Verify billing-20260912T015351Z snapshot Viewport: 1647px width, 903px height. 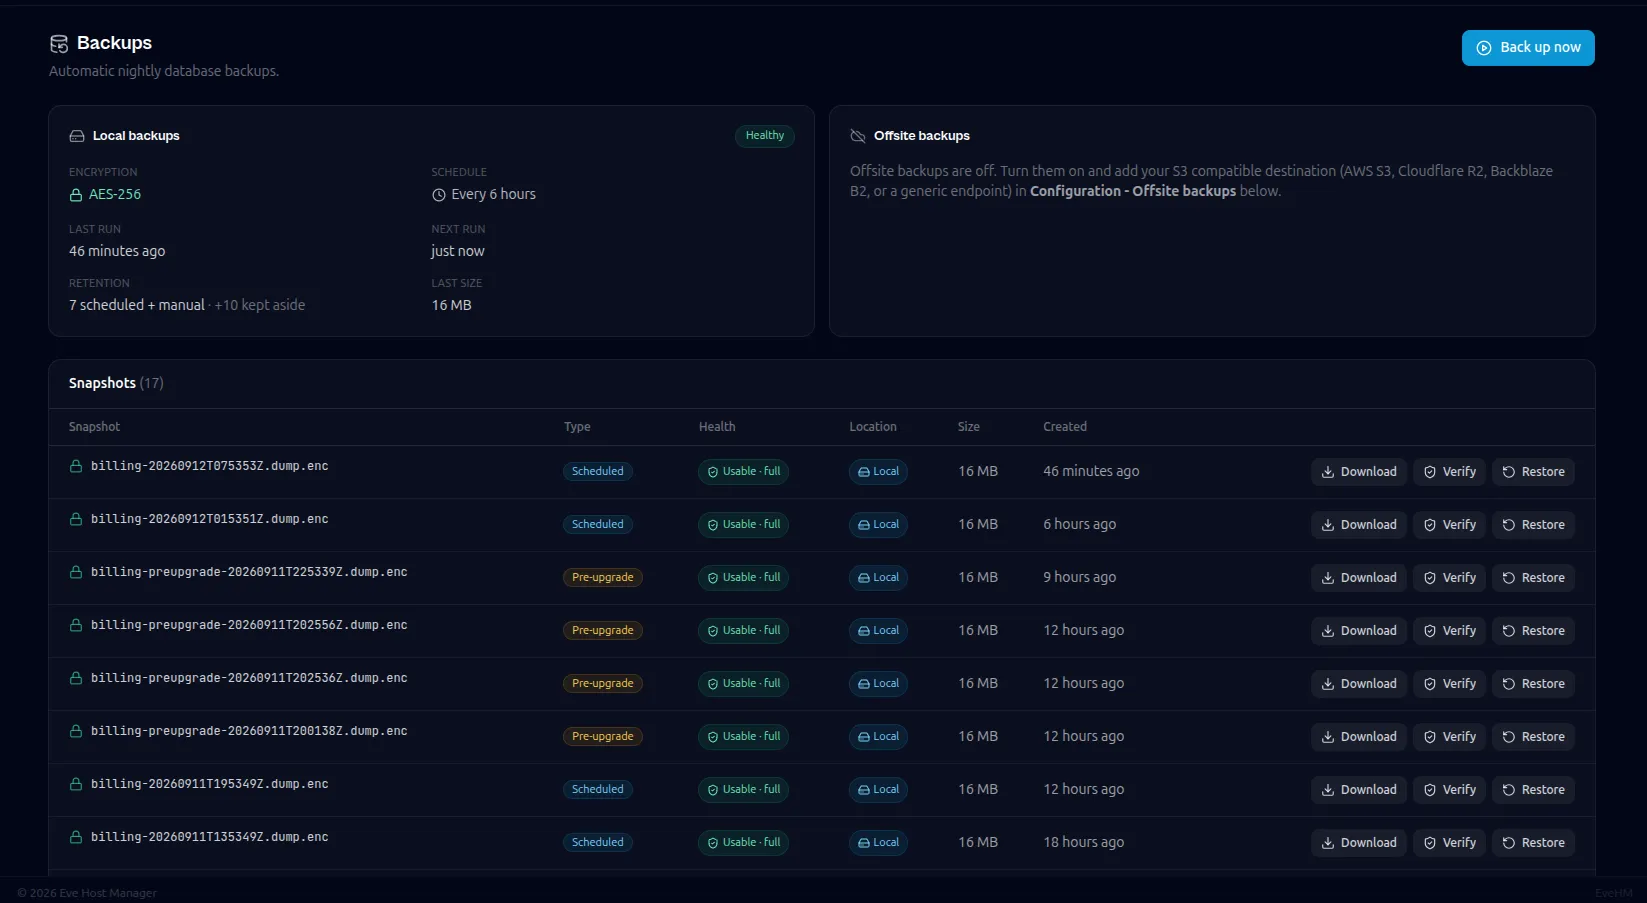(1450, 525)
